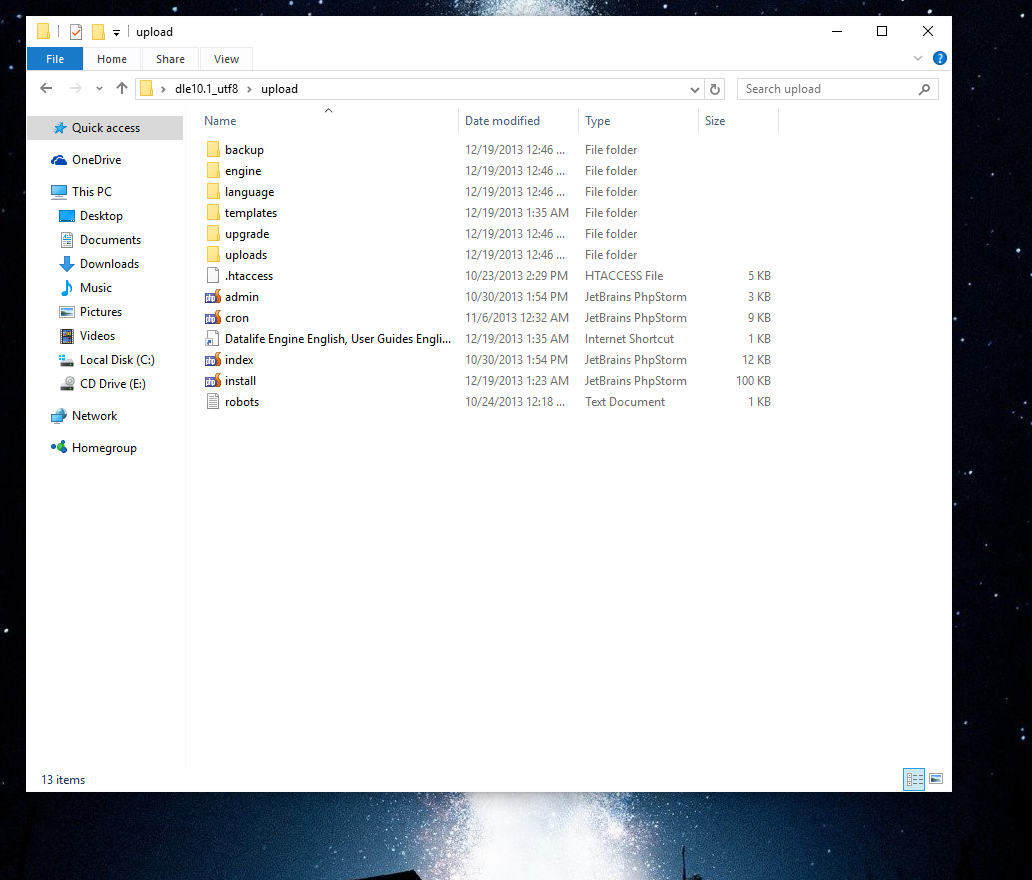Switch to Details view layout

[914, 779]
